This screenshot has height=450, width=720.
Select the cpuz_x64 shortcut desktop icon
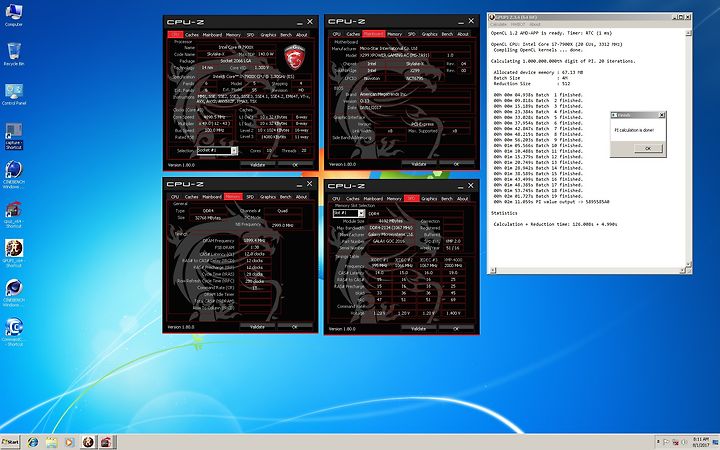(x=13, y=215)
